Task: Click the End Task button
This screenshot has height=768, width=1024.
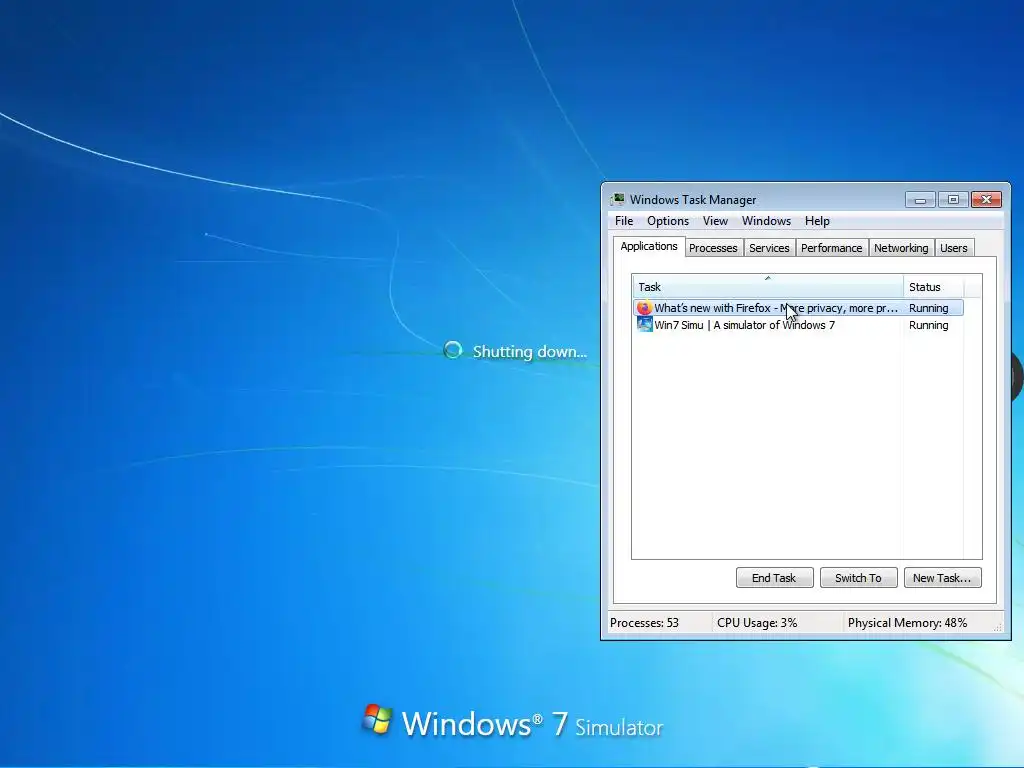Action: click(775, 578)
